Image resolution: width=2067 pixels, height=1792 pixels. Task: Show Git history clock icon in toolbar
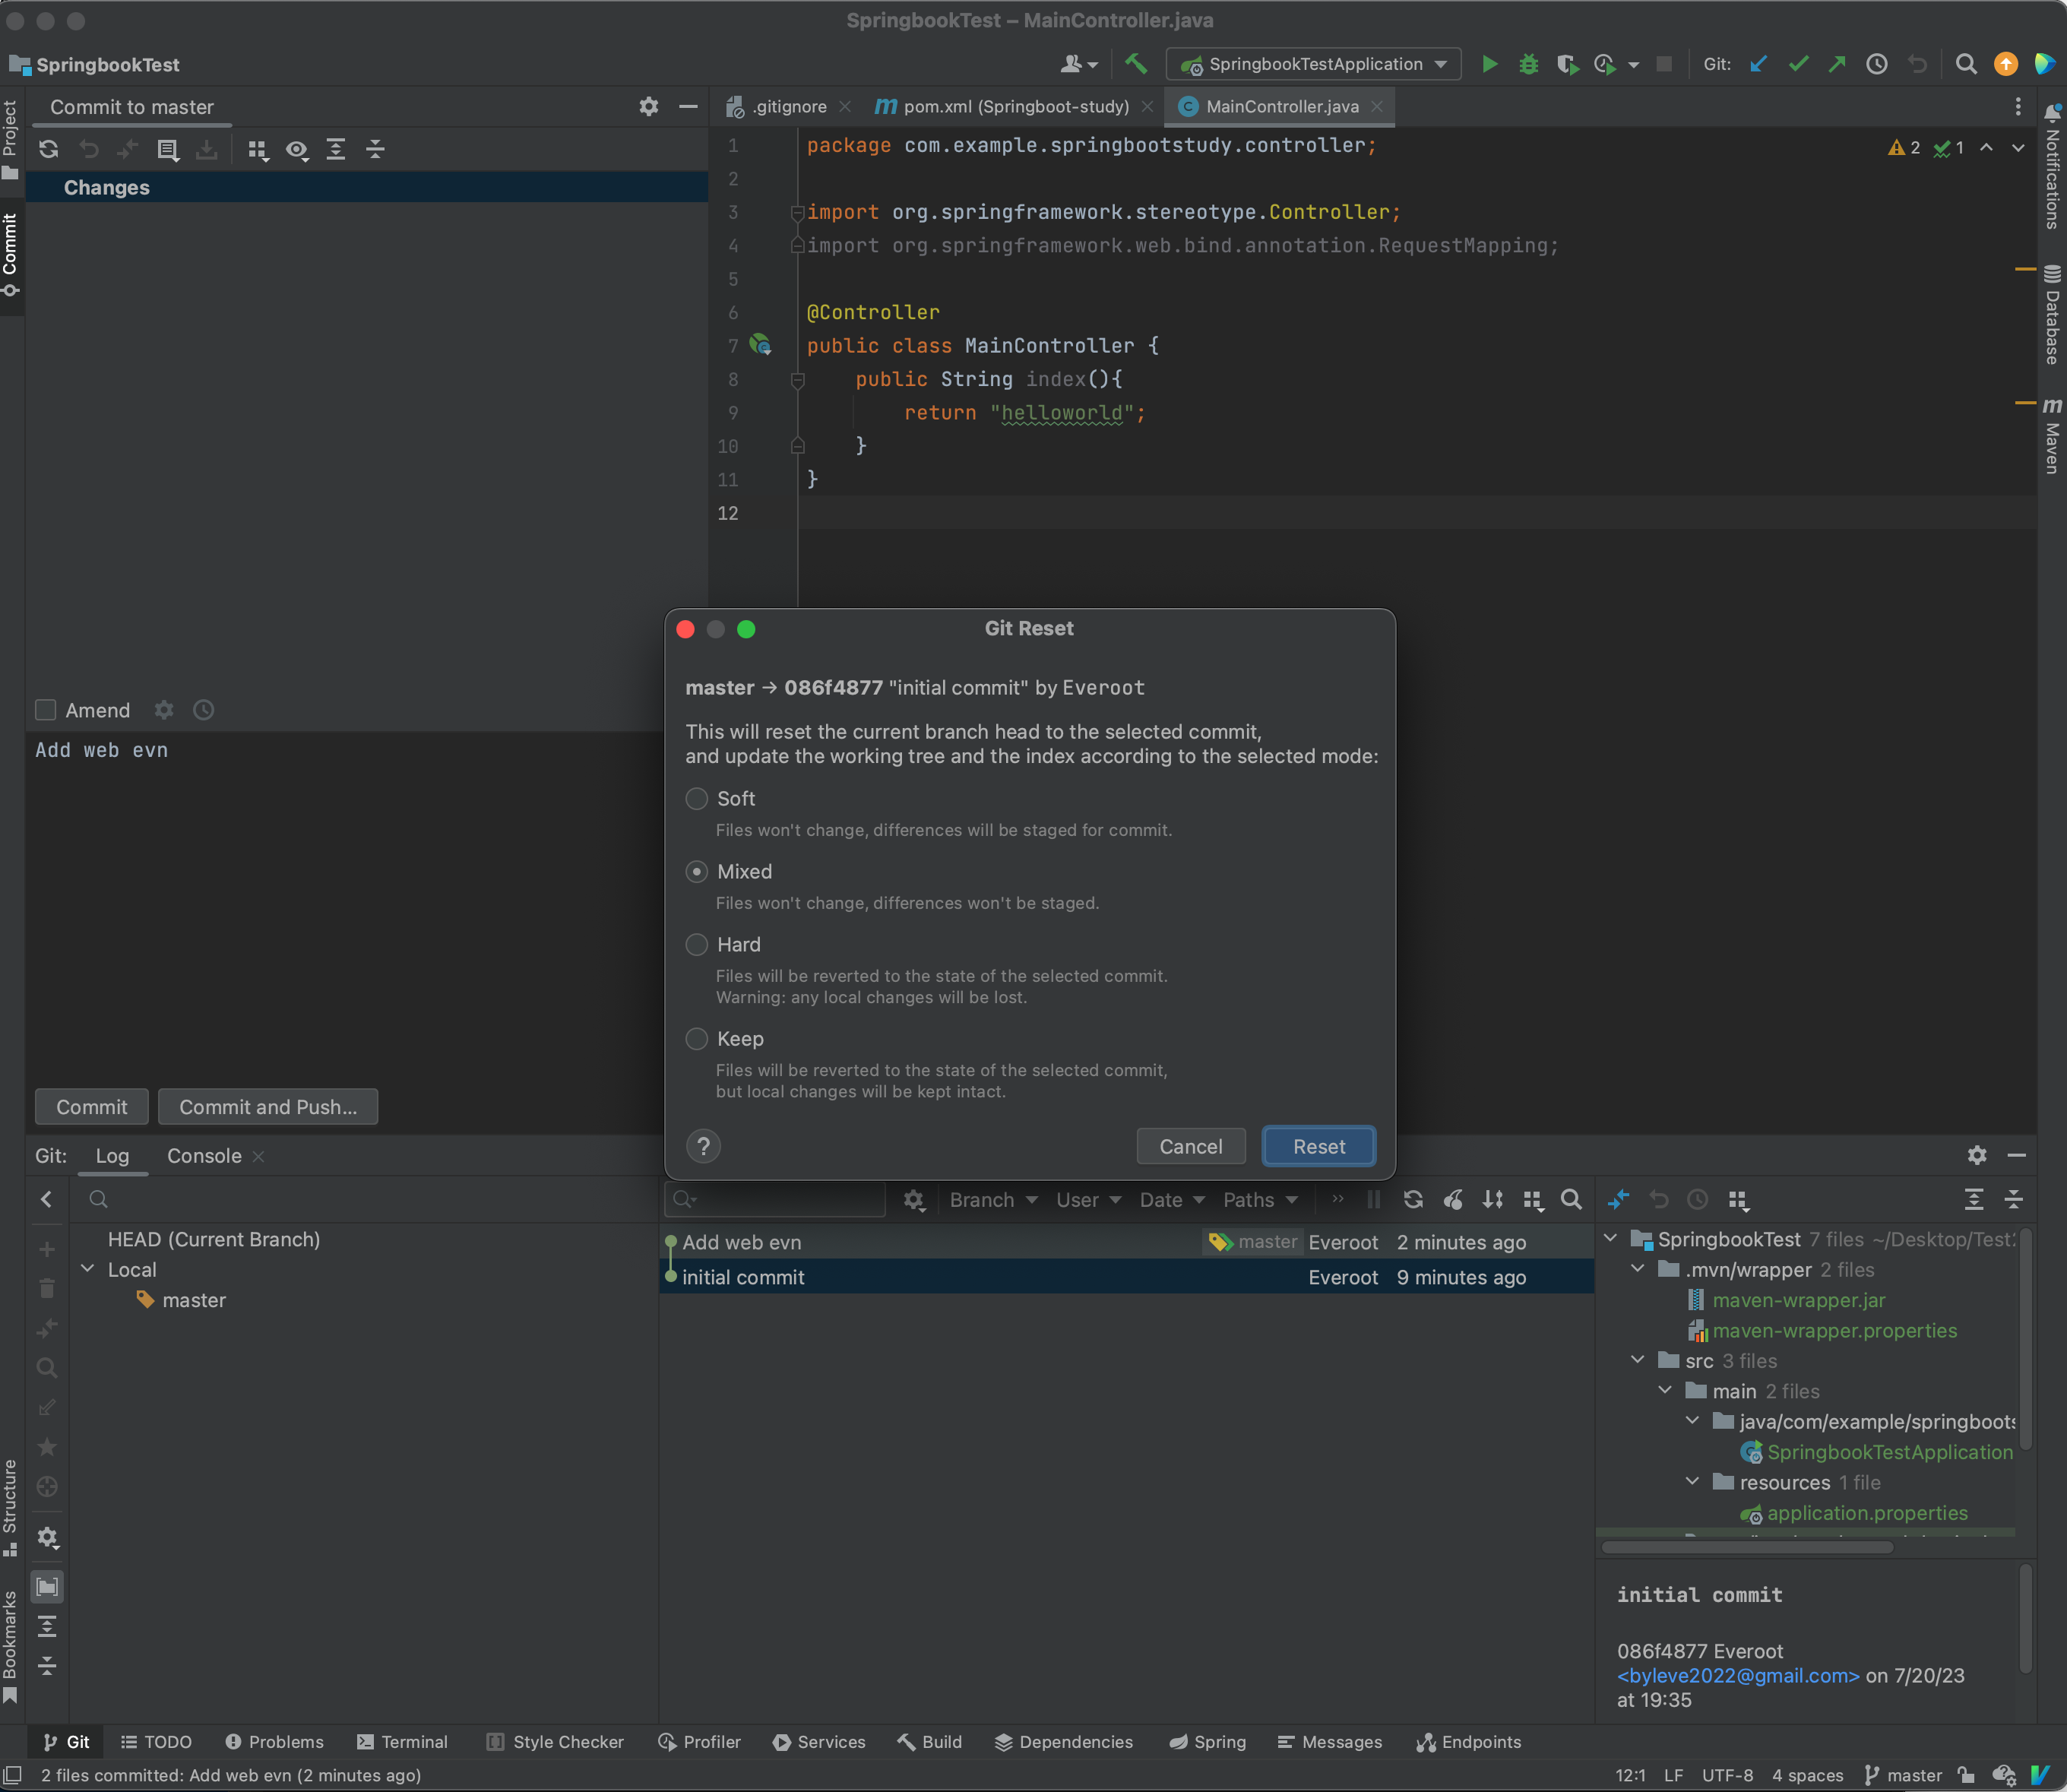point(1877,64)
